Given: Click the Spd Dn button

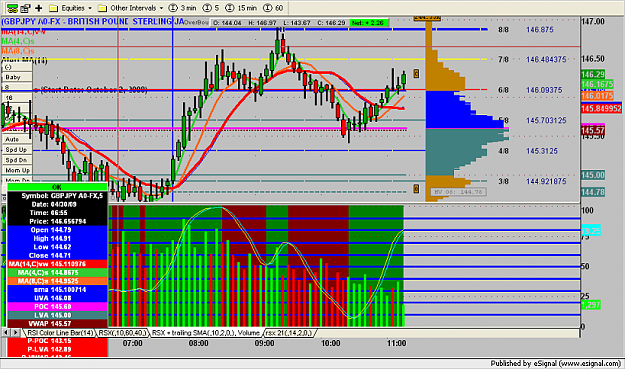Looking at the screenshot, I should [17, 160].
